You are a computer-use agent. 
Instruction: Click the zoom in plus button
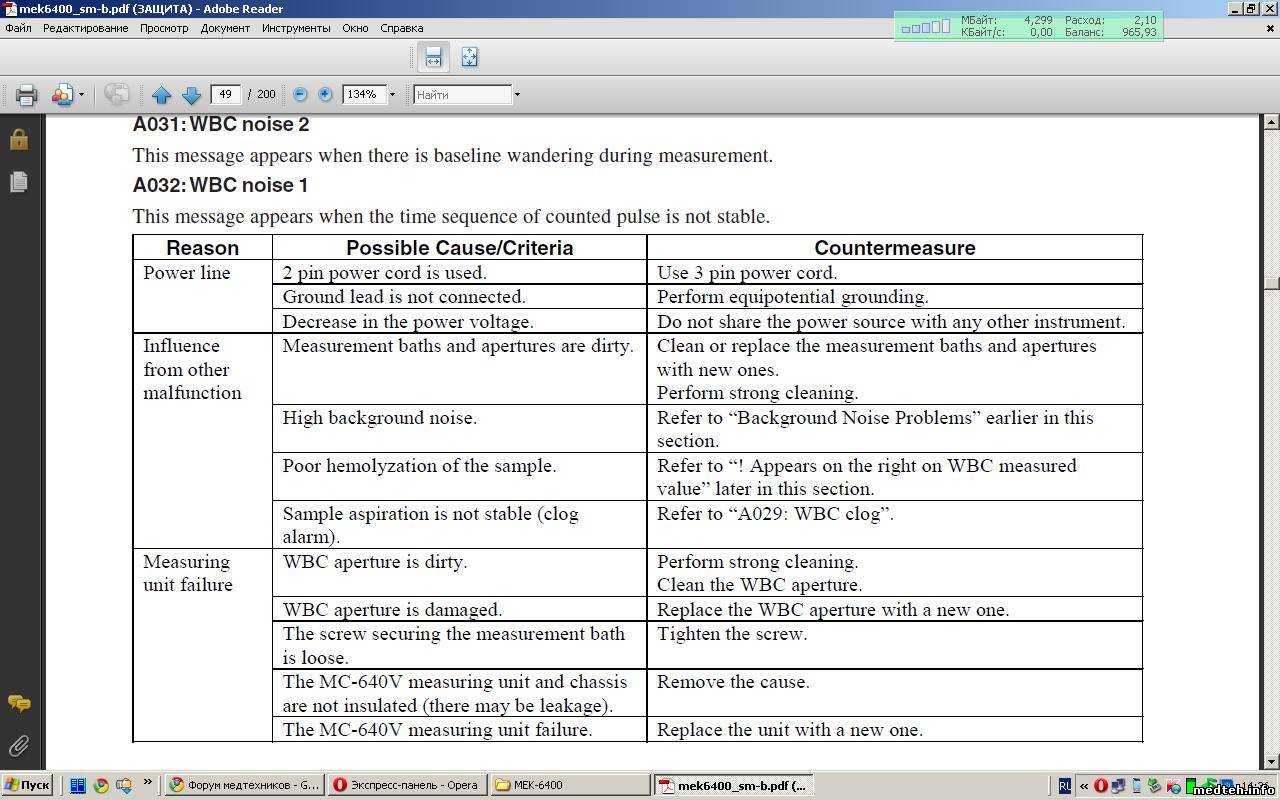[325, 94]
